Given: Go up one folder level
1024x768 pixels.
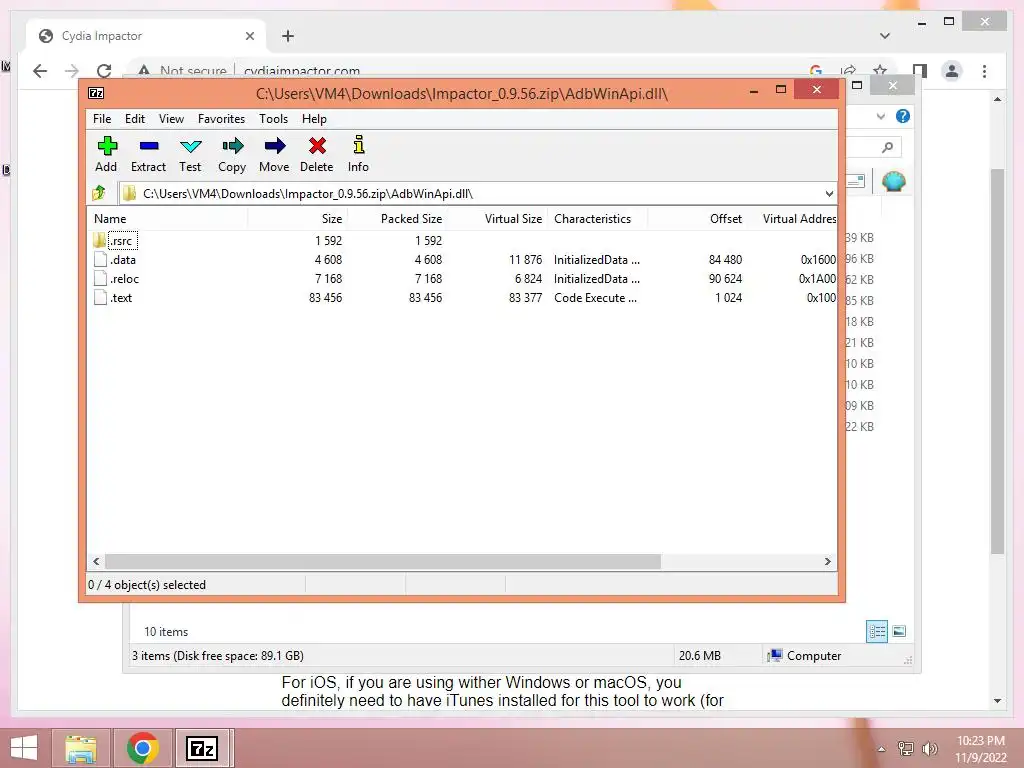Looking at the screenshot, I should click(x=99, y=193).
